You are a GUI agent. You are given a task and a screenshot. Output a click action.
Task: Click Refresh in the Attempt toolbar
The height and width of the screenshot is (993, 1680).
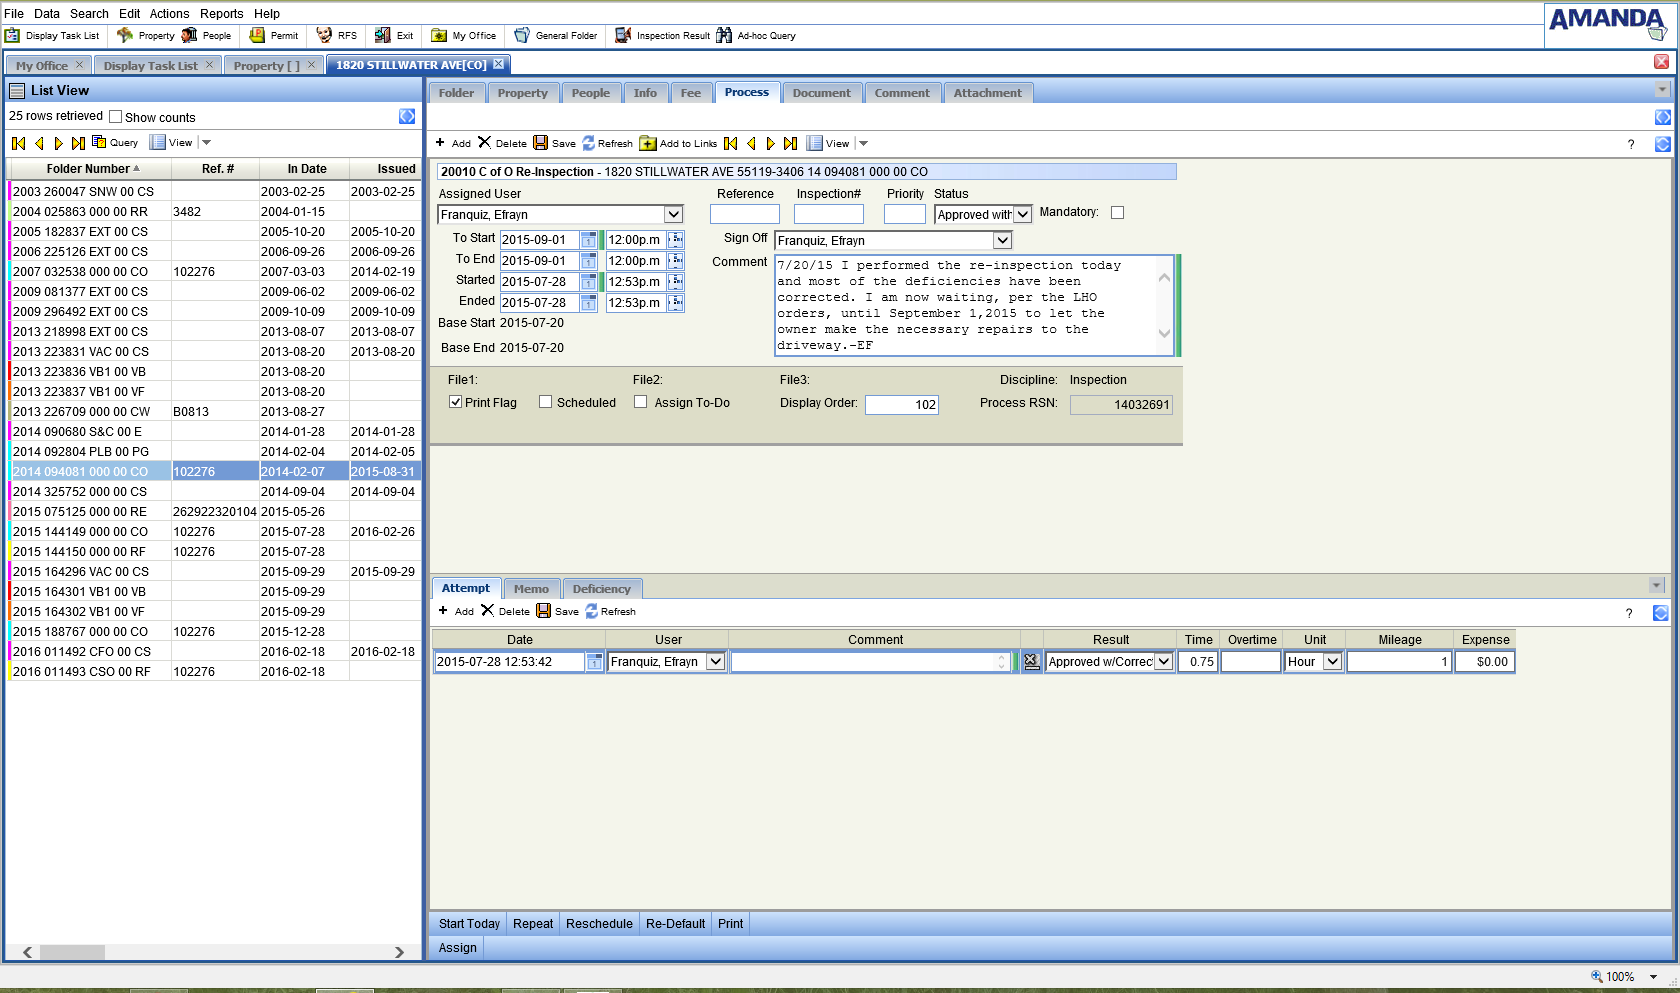(592, 611)
